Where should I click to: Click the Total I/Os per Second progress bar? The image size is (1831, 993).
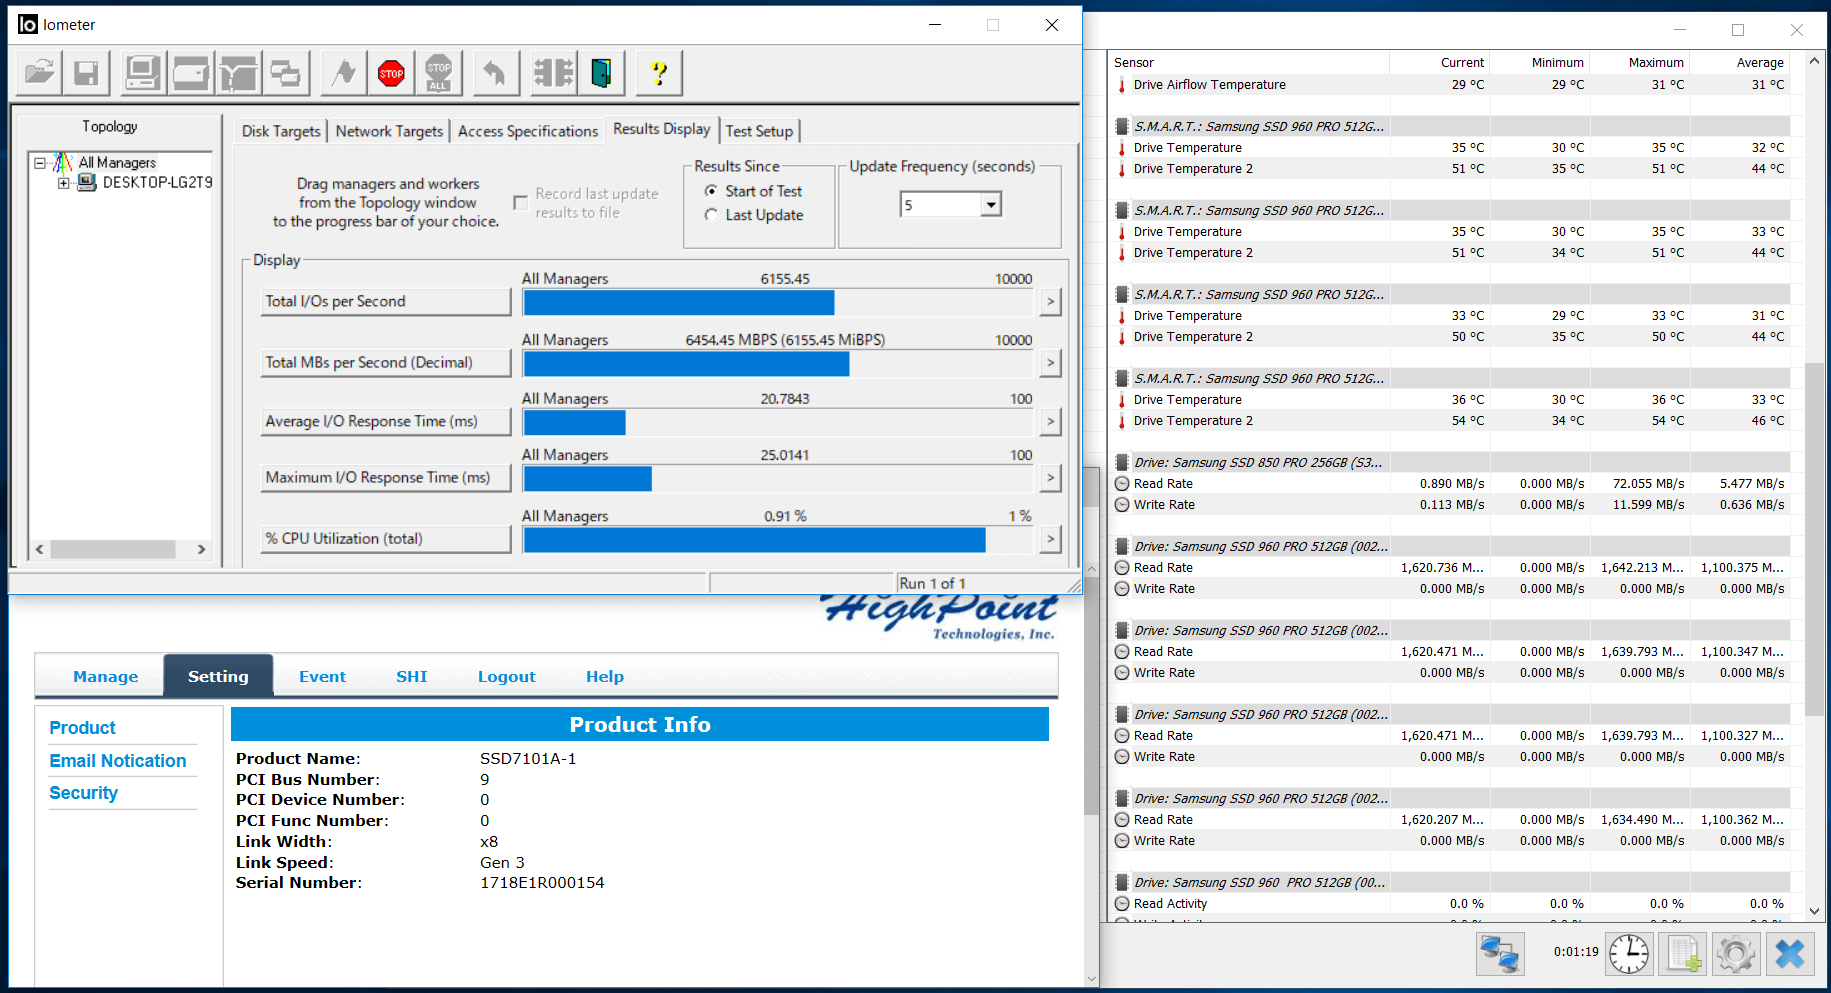(x=779, y=302)
